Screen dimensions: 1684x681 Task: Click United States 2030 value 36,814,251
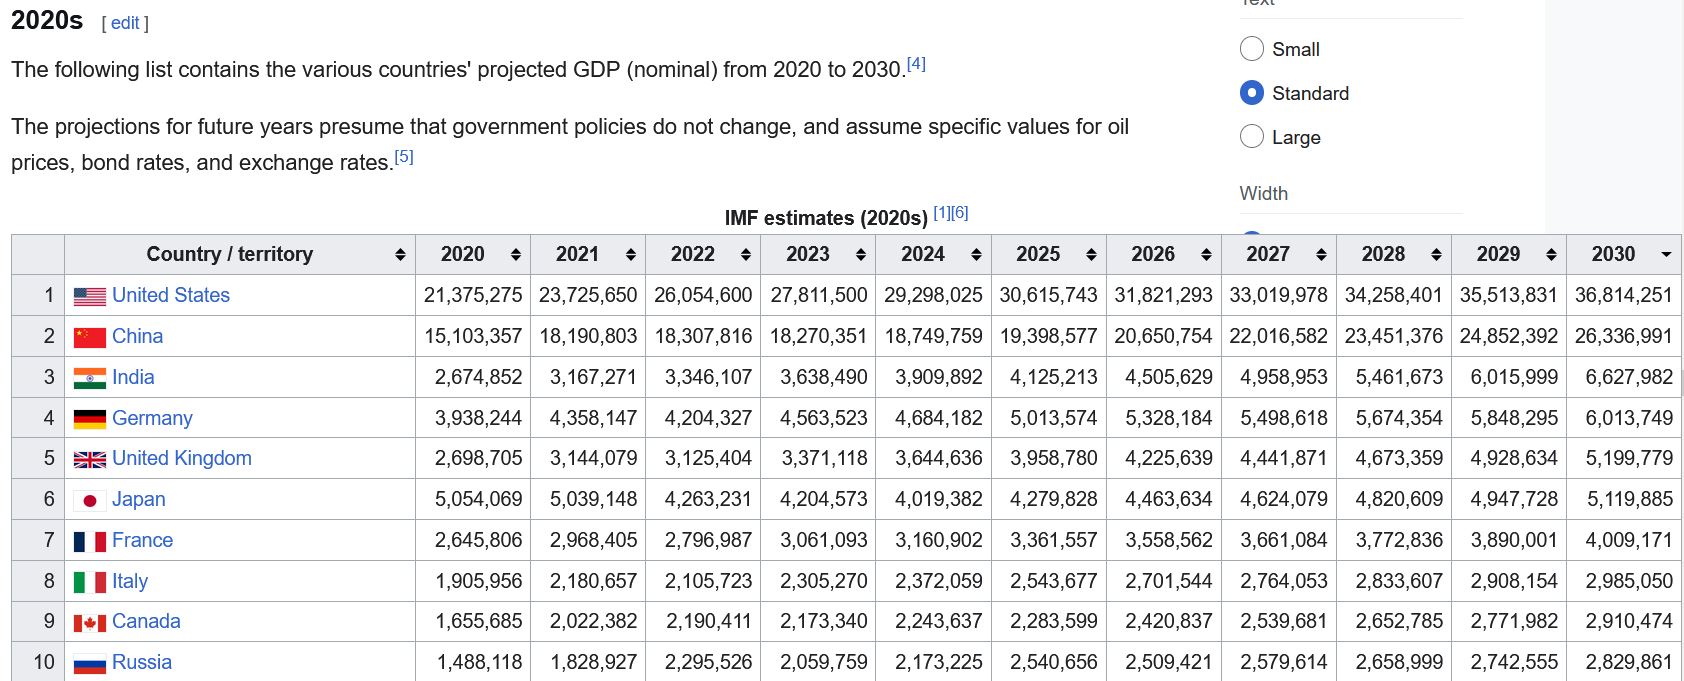click(x=1624, y=295)
